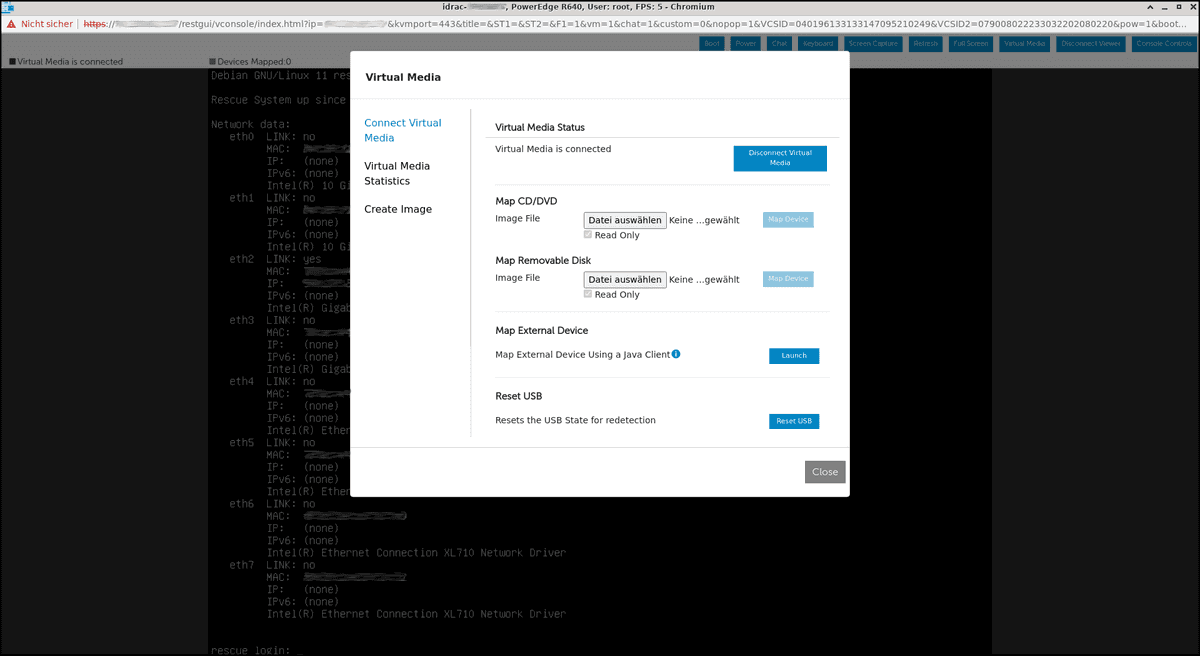Image resolution: width=1200 pixels, height=656 pixels.
Task: Enable Read Only for the Removable Disk image
Action: coord(588,294)
